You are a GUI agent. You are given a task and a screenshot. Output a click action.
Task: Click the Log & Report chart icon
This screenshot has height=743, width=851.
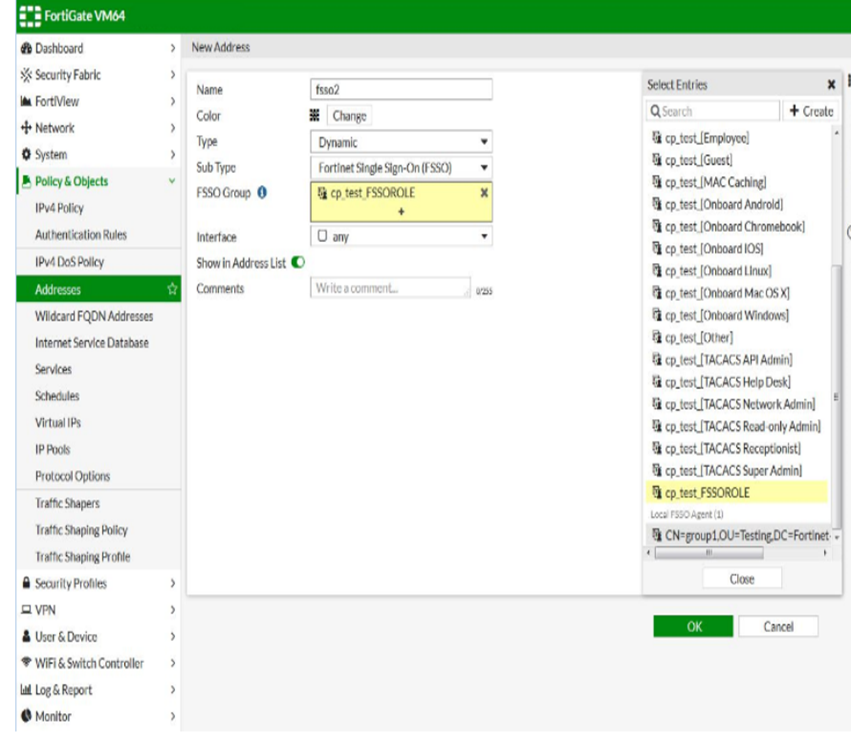pos(26,690)
